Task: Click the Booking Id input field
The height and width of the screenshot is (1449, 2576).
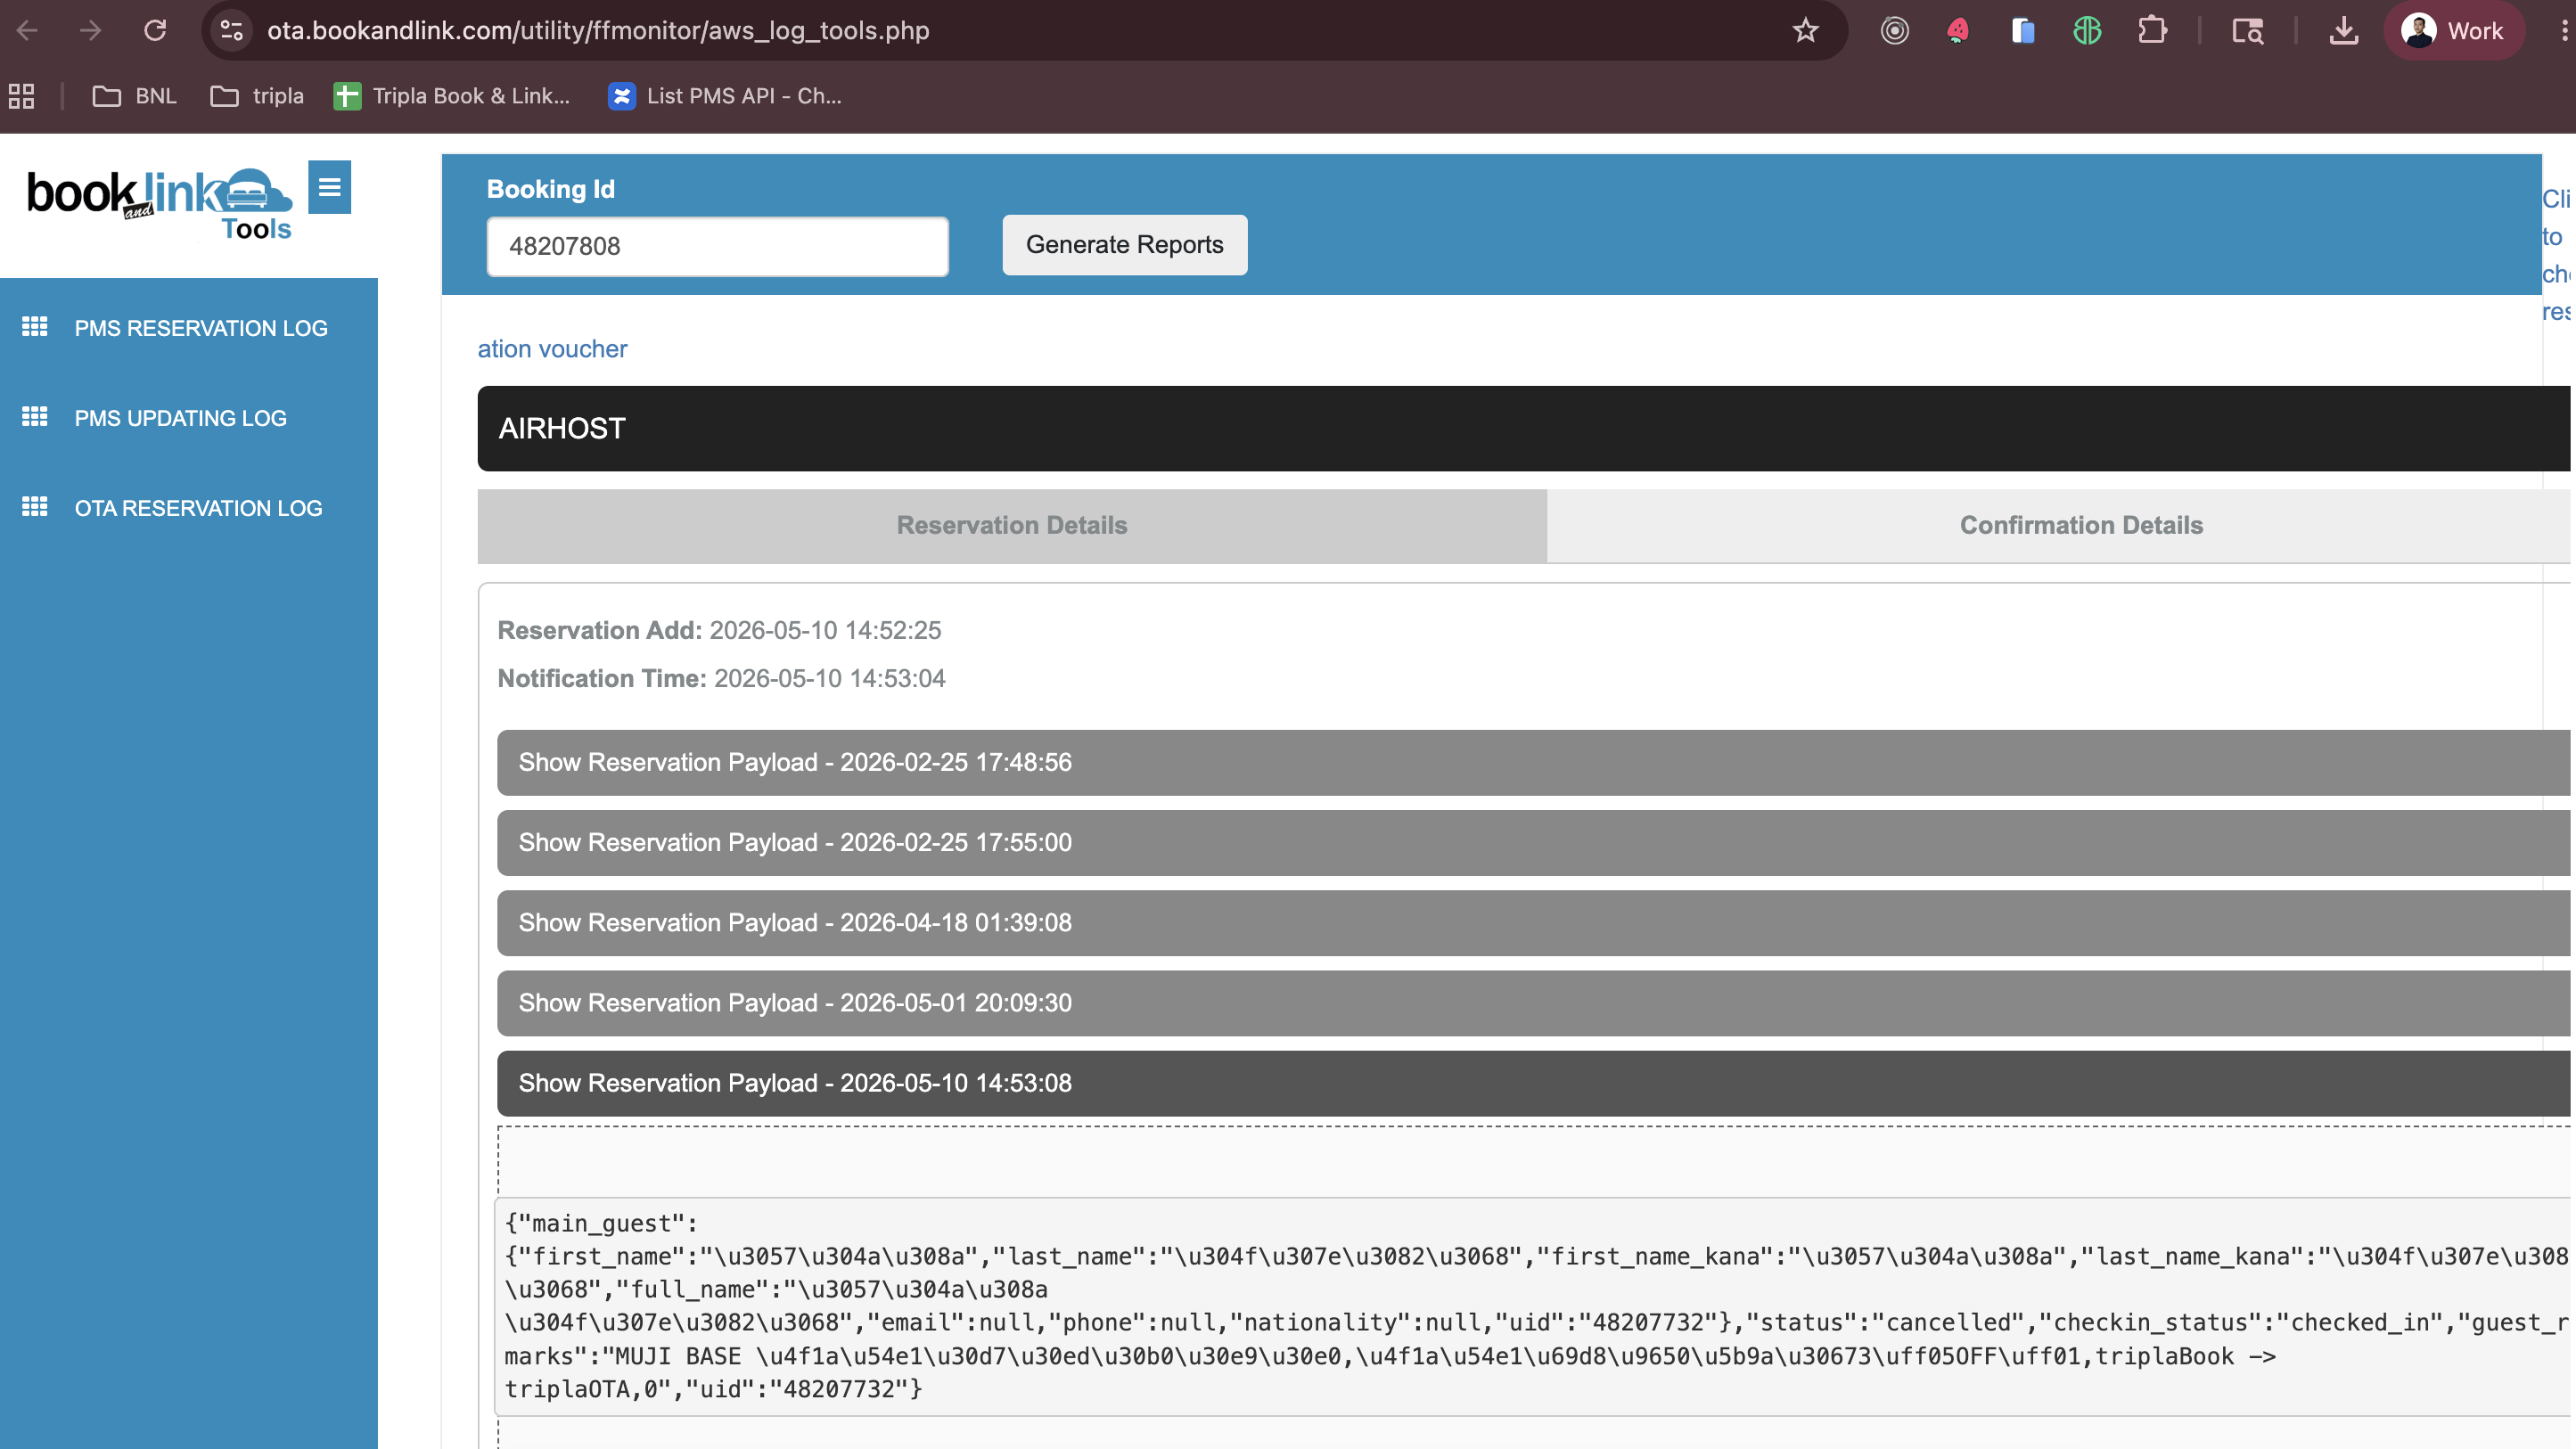Action: (x=717, y=246)
